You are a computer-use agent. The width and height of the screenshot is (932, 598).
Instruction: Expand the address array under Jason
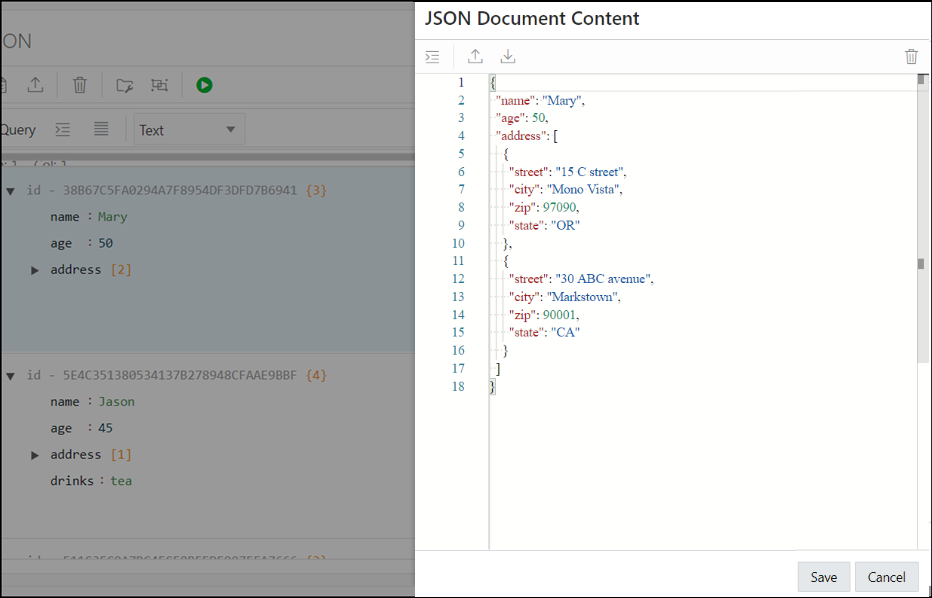[35, 454]
